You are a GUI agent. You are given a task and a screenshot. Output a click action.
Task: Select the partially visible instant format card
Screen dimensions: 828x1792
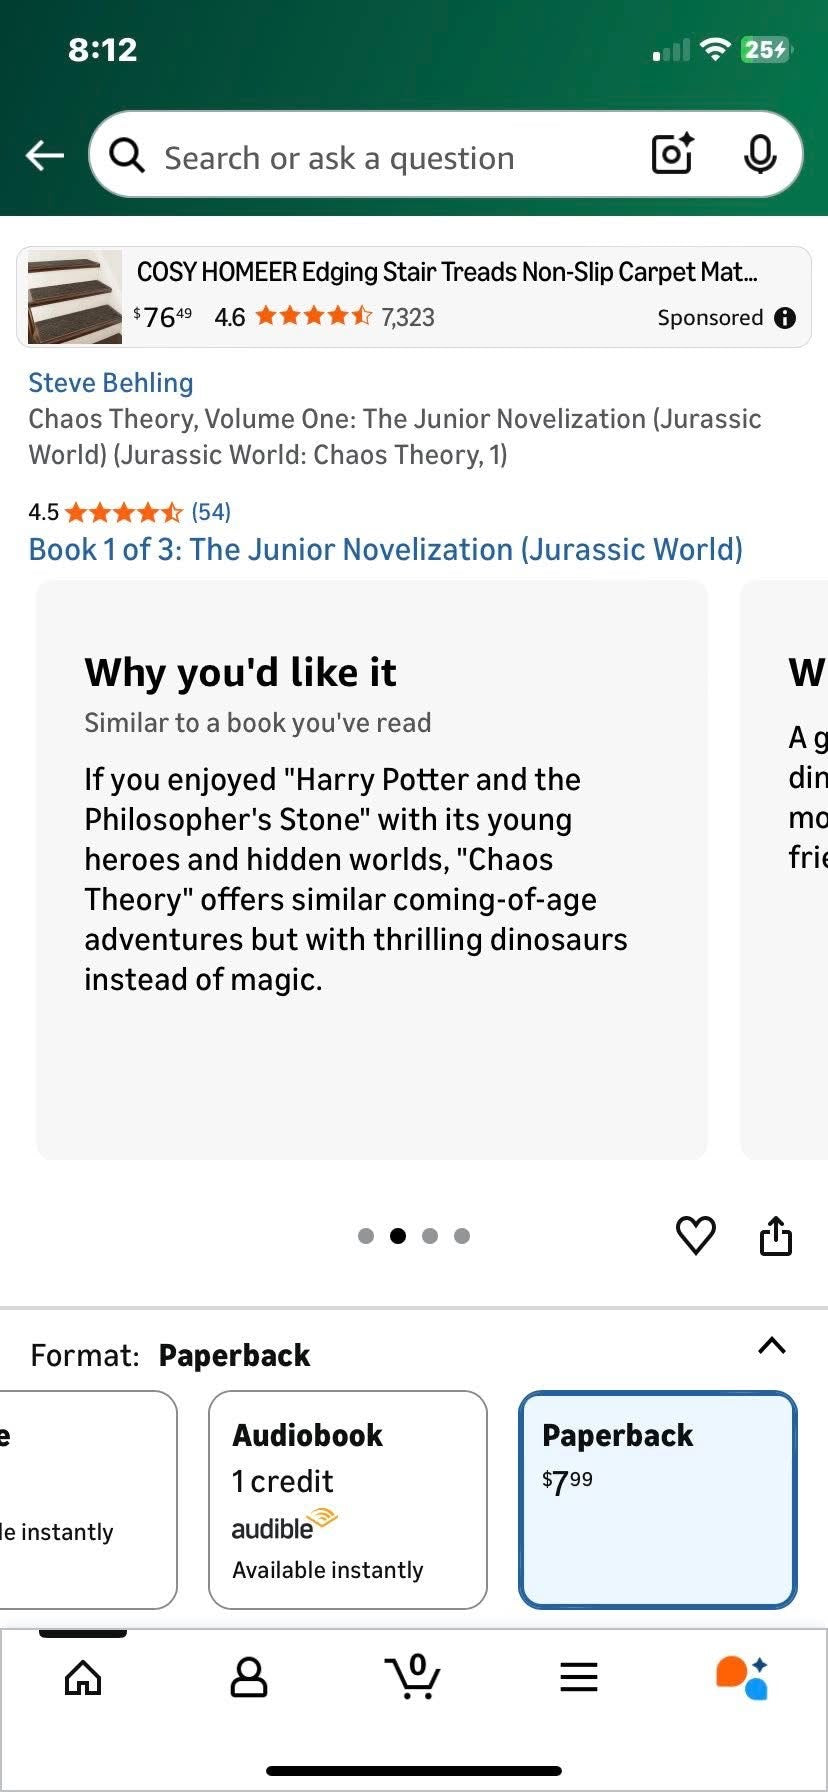88,1500
